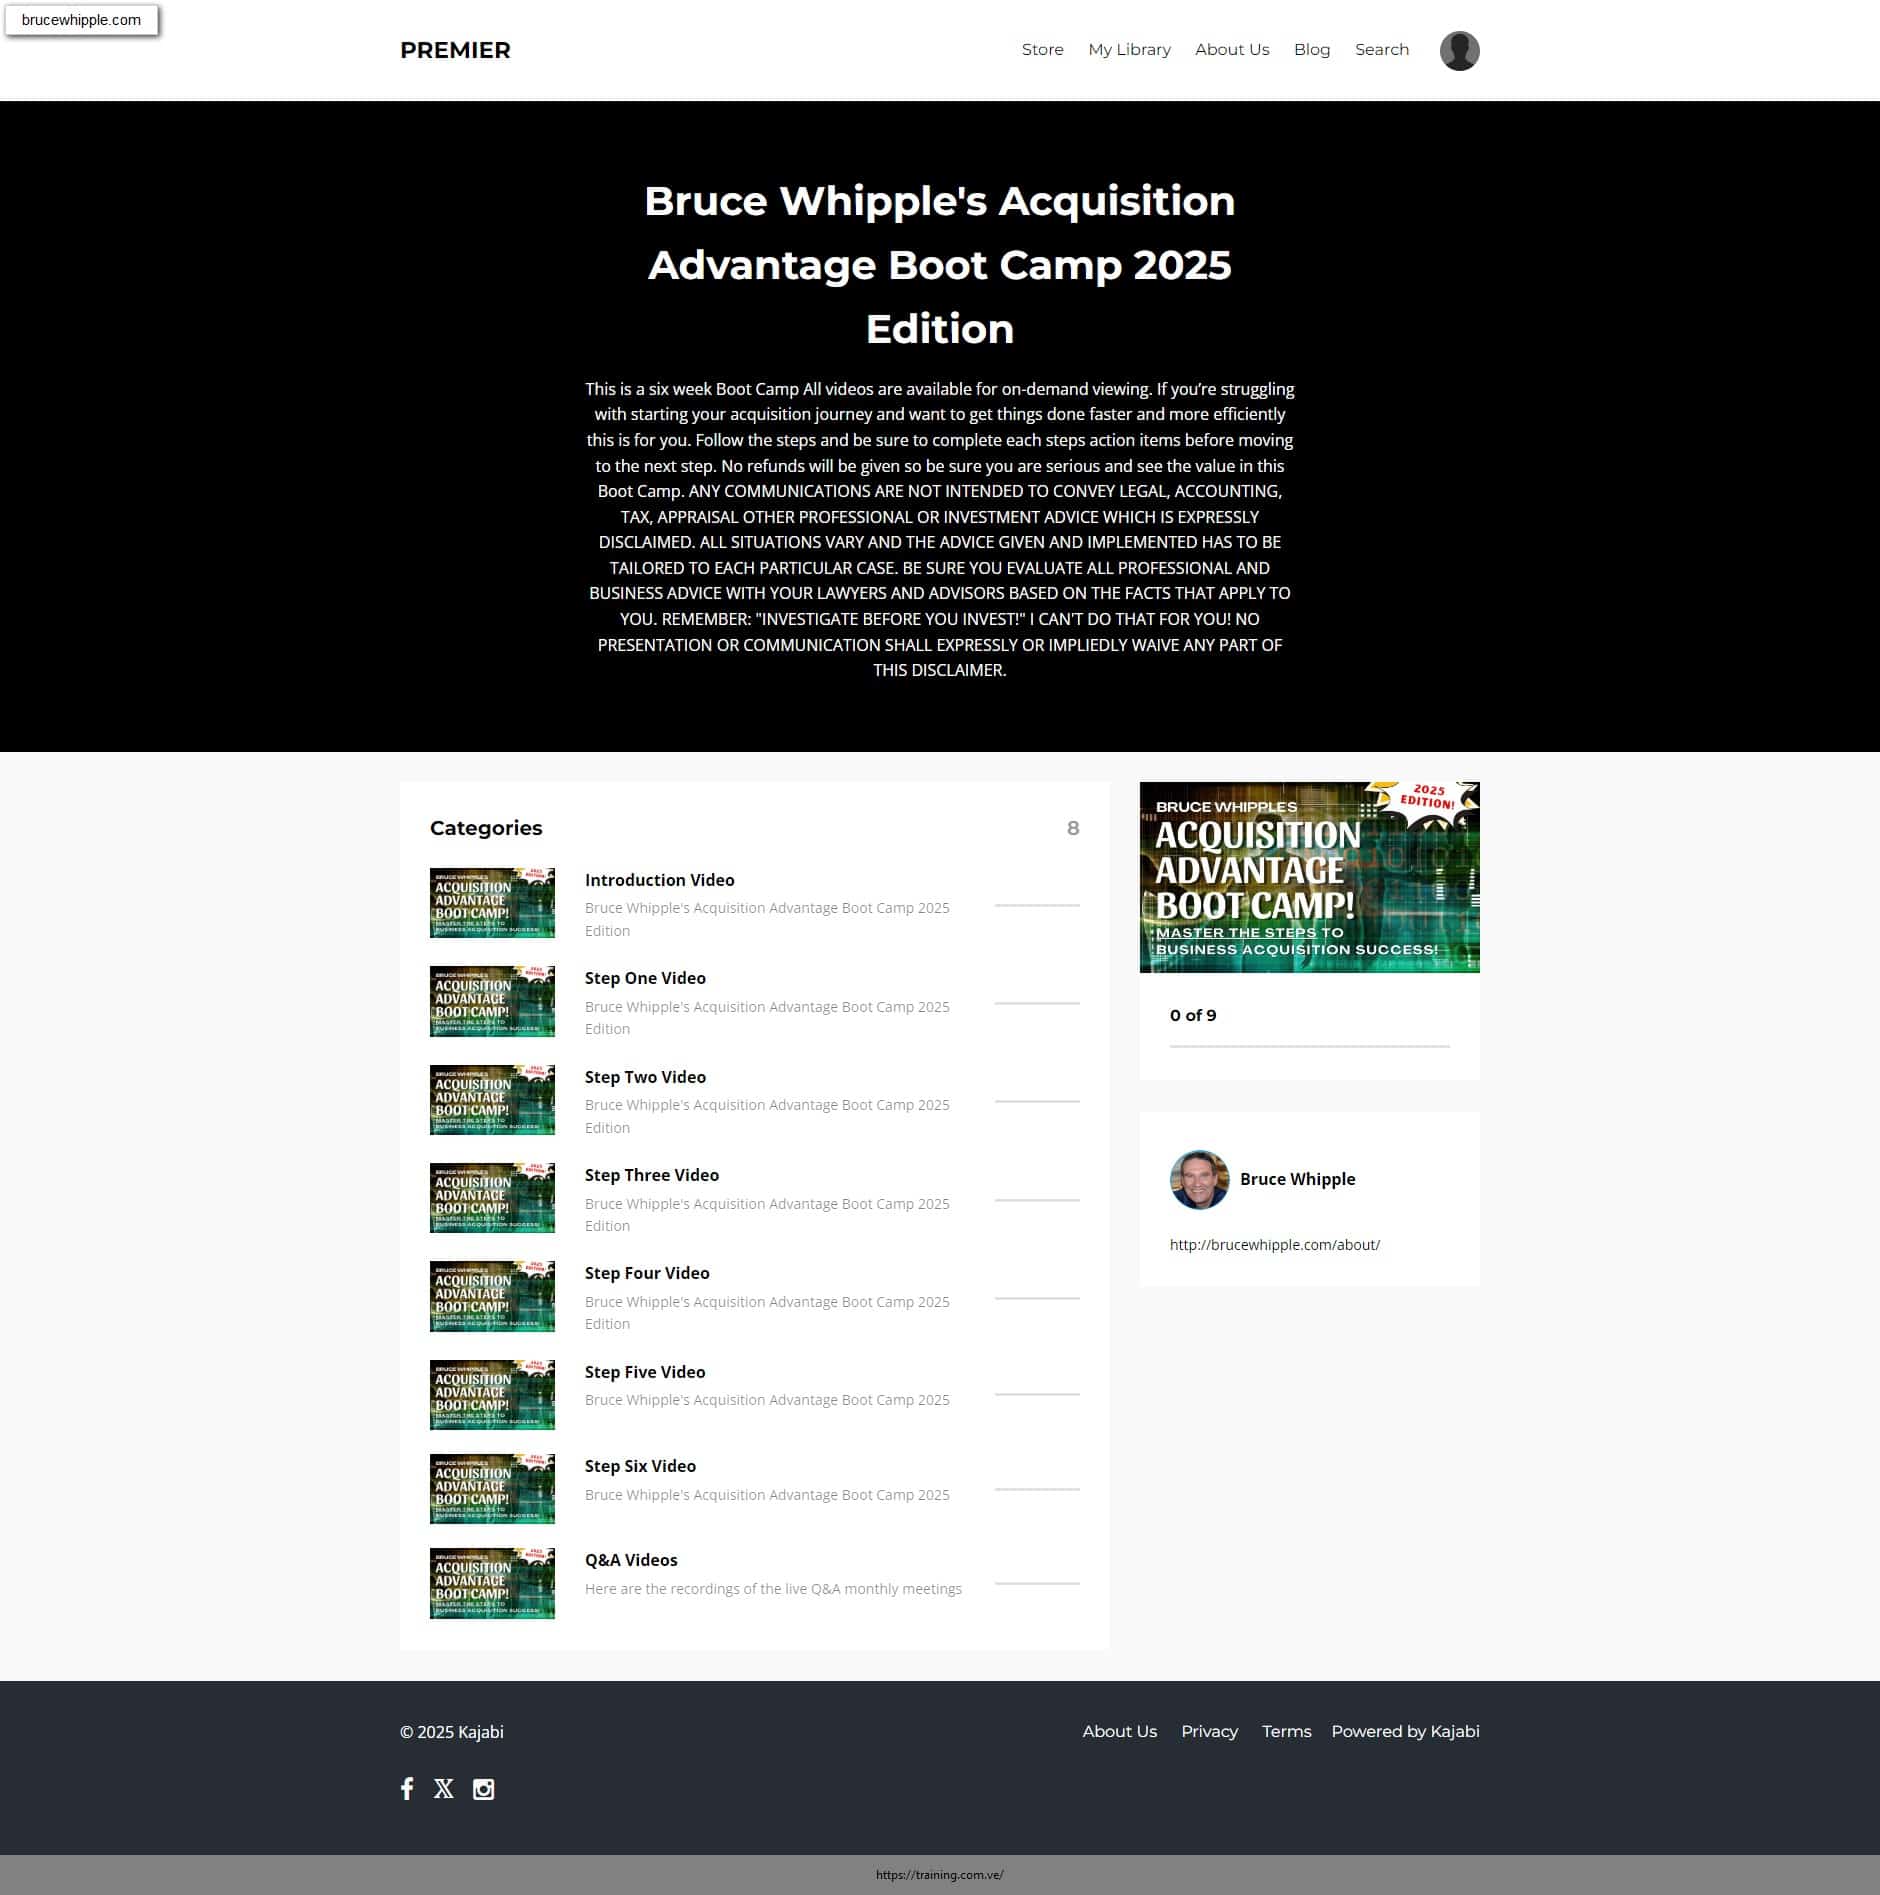Open the Facebook social icon
The width and height of the screenshot is (1880, 1895).
tap(407, 1789)
